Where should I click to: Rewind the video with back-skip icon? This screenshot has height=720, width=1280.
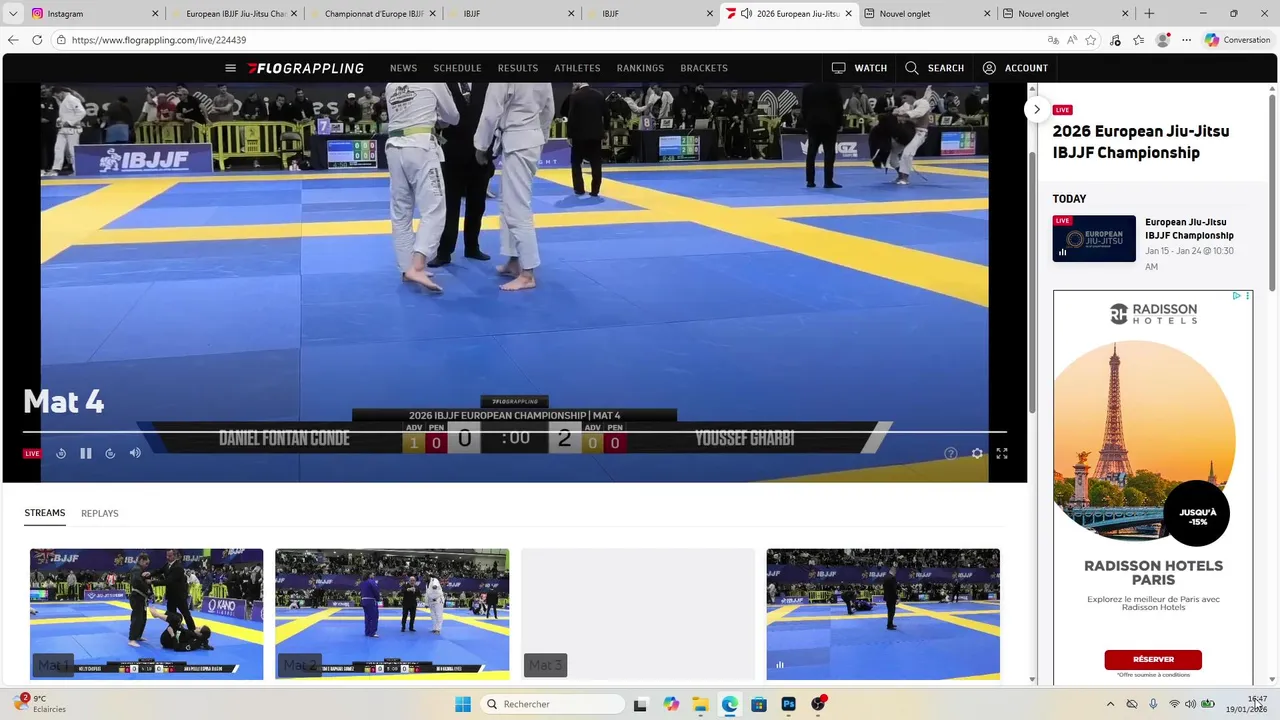click(61, 453)
